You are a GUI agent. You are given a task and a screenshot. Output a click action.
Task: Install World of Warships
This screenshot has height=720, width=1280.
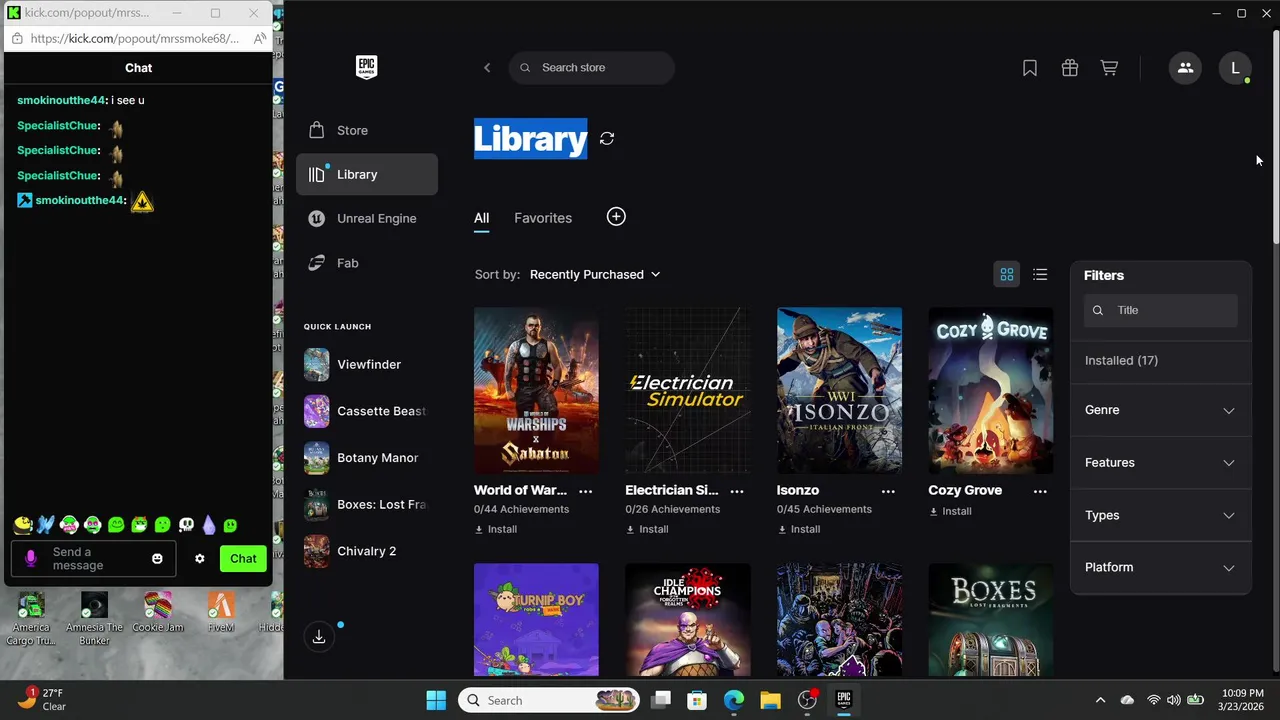coord(496,529)
